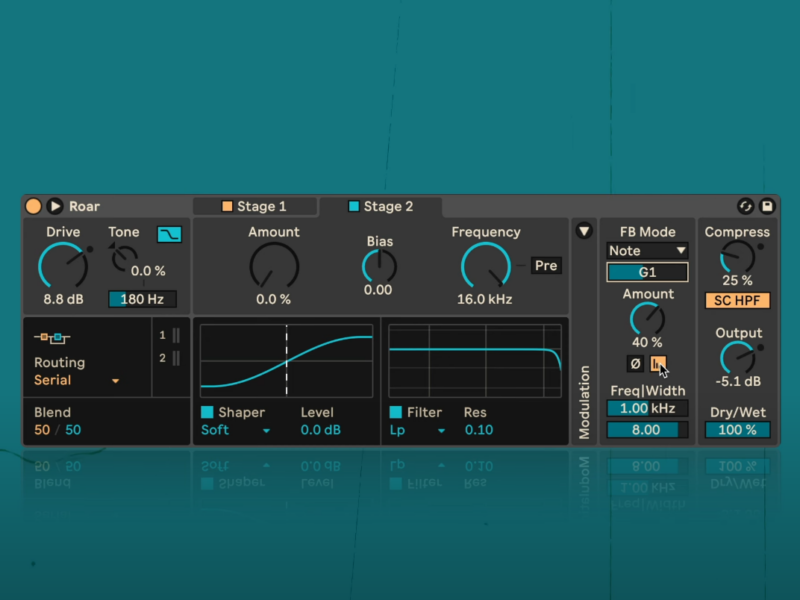
Task: Collapse the Modulation panel triangle
Action: coord(584,232)
